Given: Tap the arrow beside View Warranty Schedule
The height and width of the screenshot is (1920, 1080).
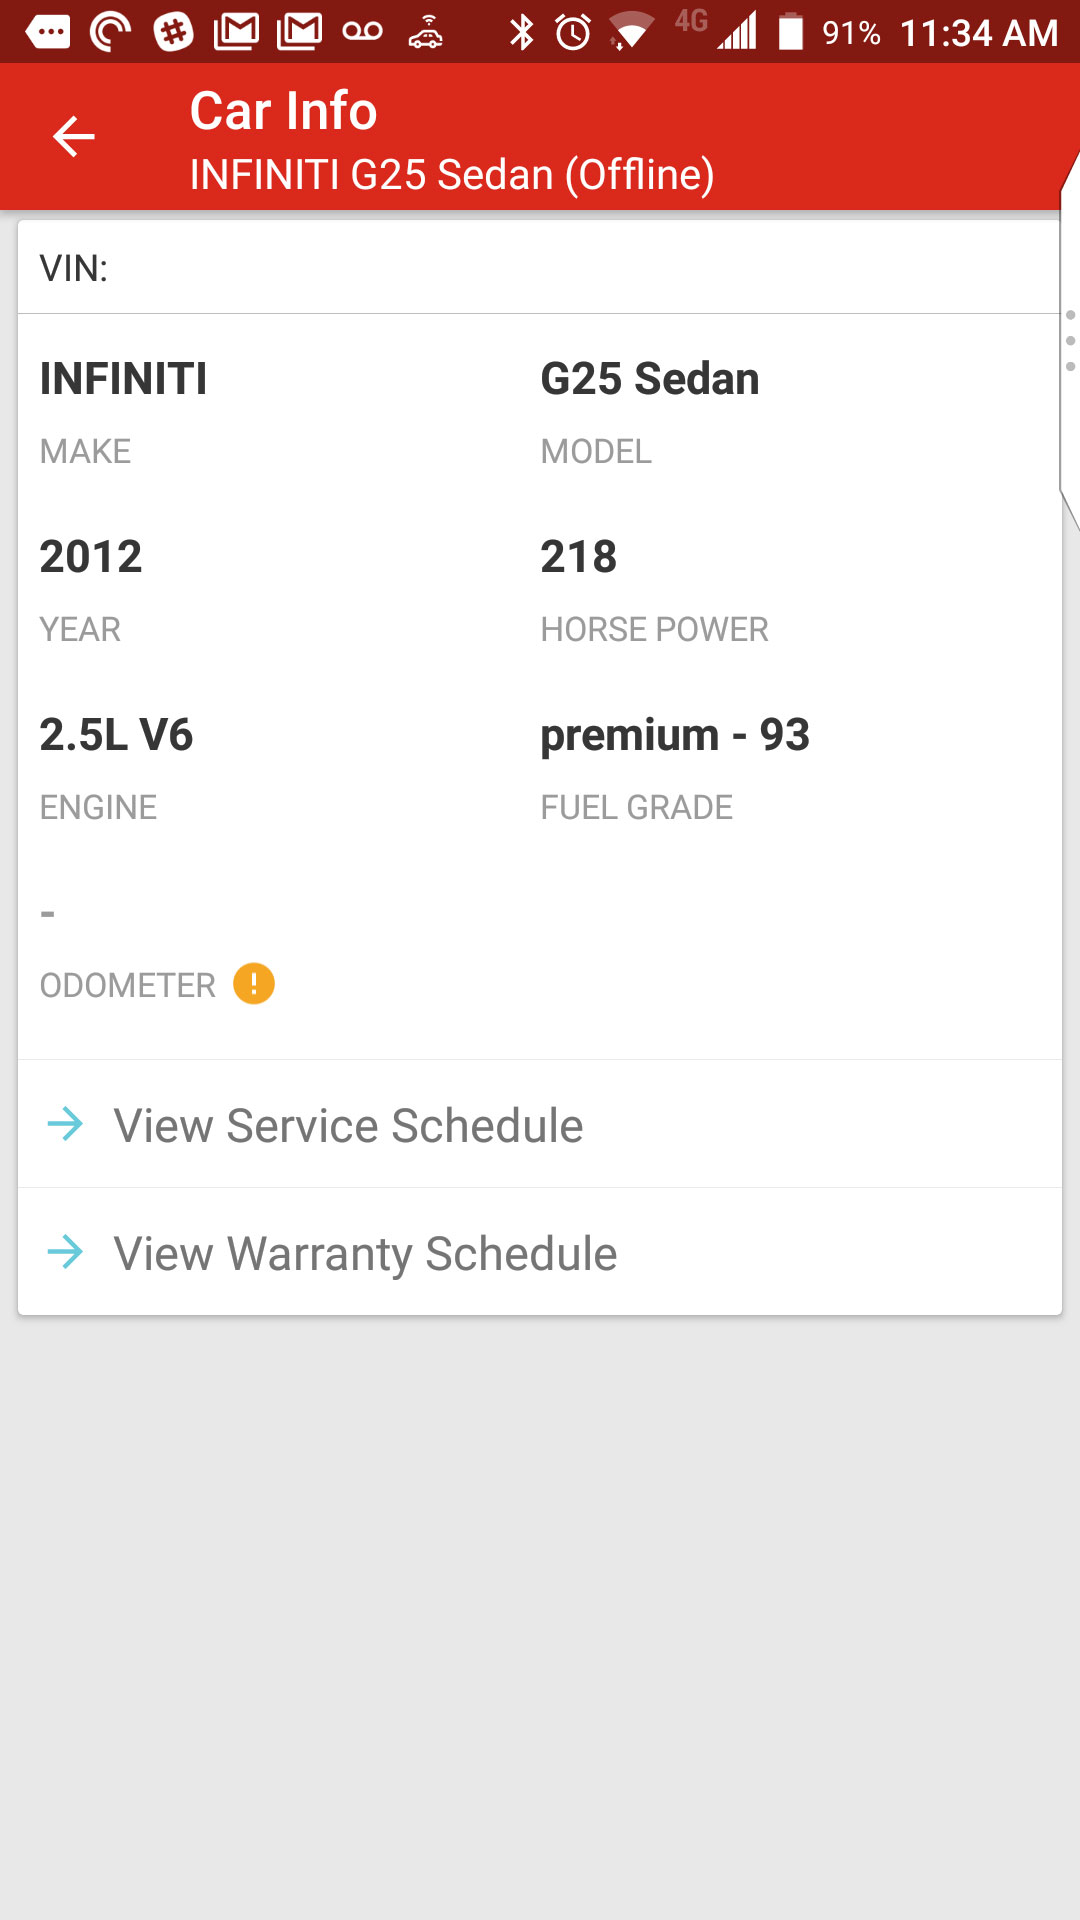Looking at the screenshot, I should [x=66, y=1252].
